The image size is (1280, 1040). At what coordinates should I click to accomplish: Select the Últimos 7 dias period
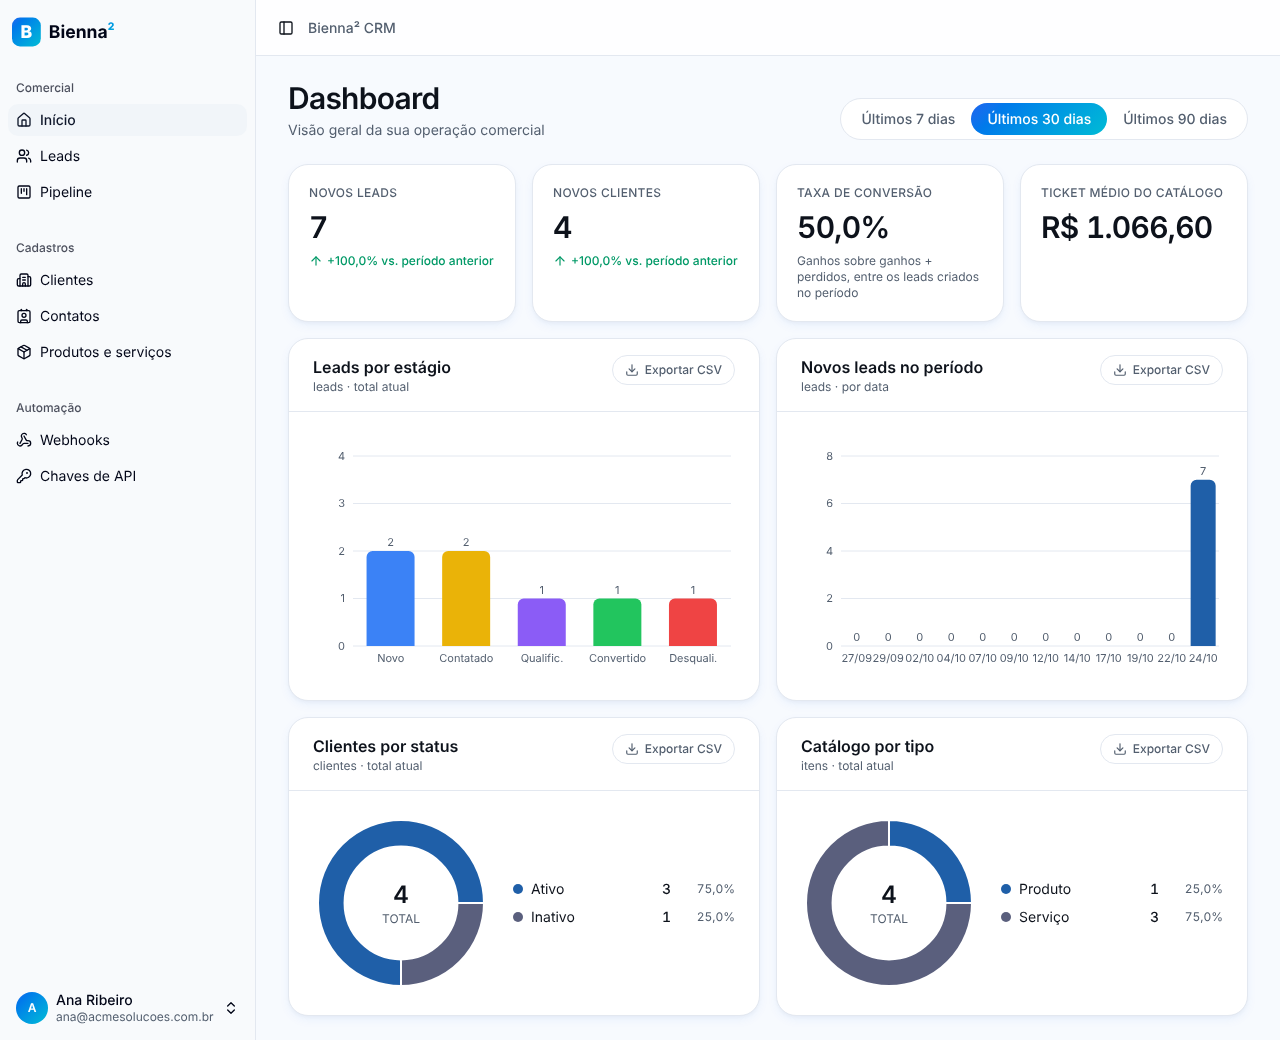click(x=908, y=119)
